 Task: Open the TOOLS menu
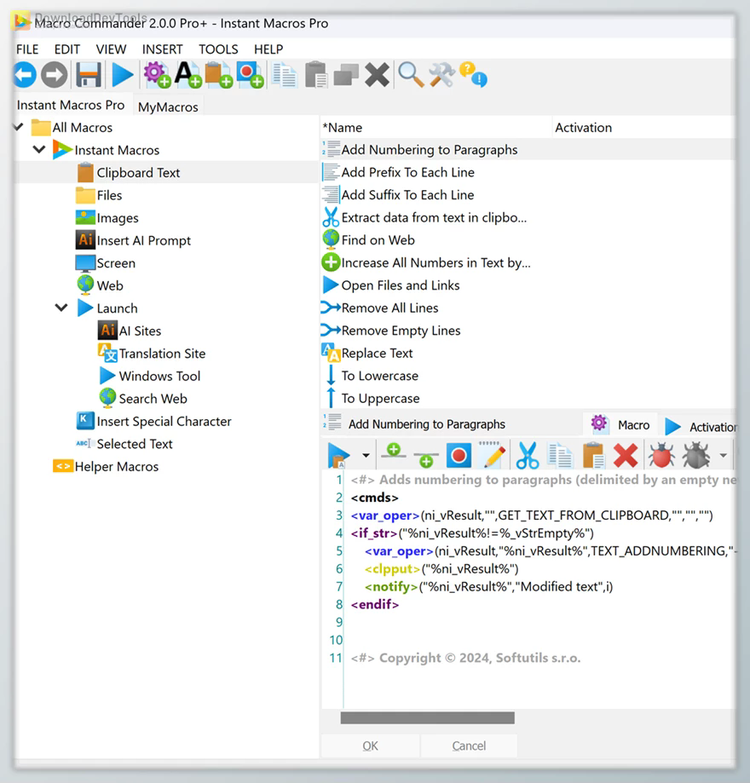(218, 49)
